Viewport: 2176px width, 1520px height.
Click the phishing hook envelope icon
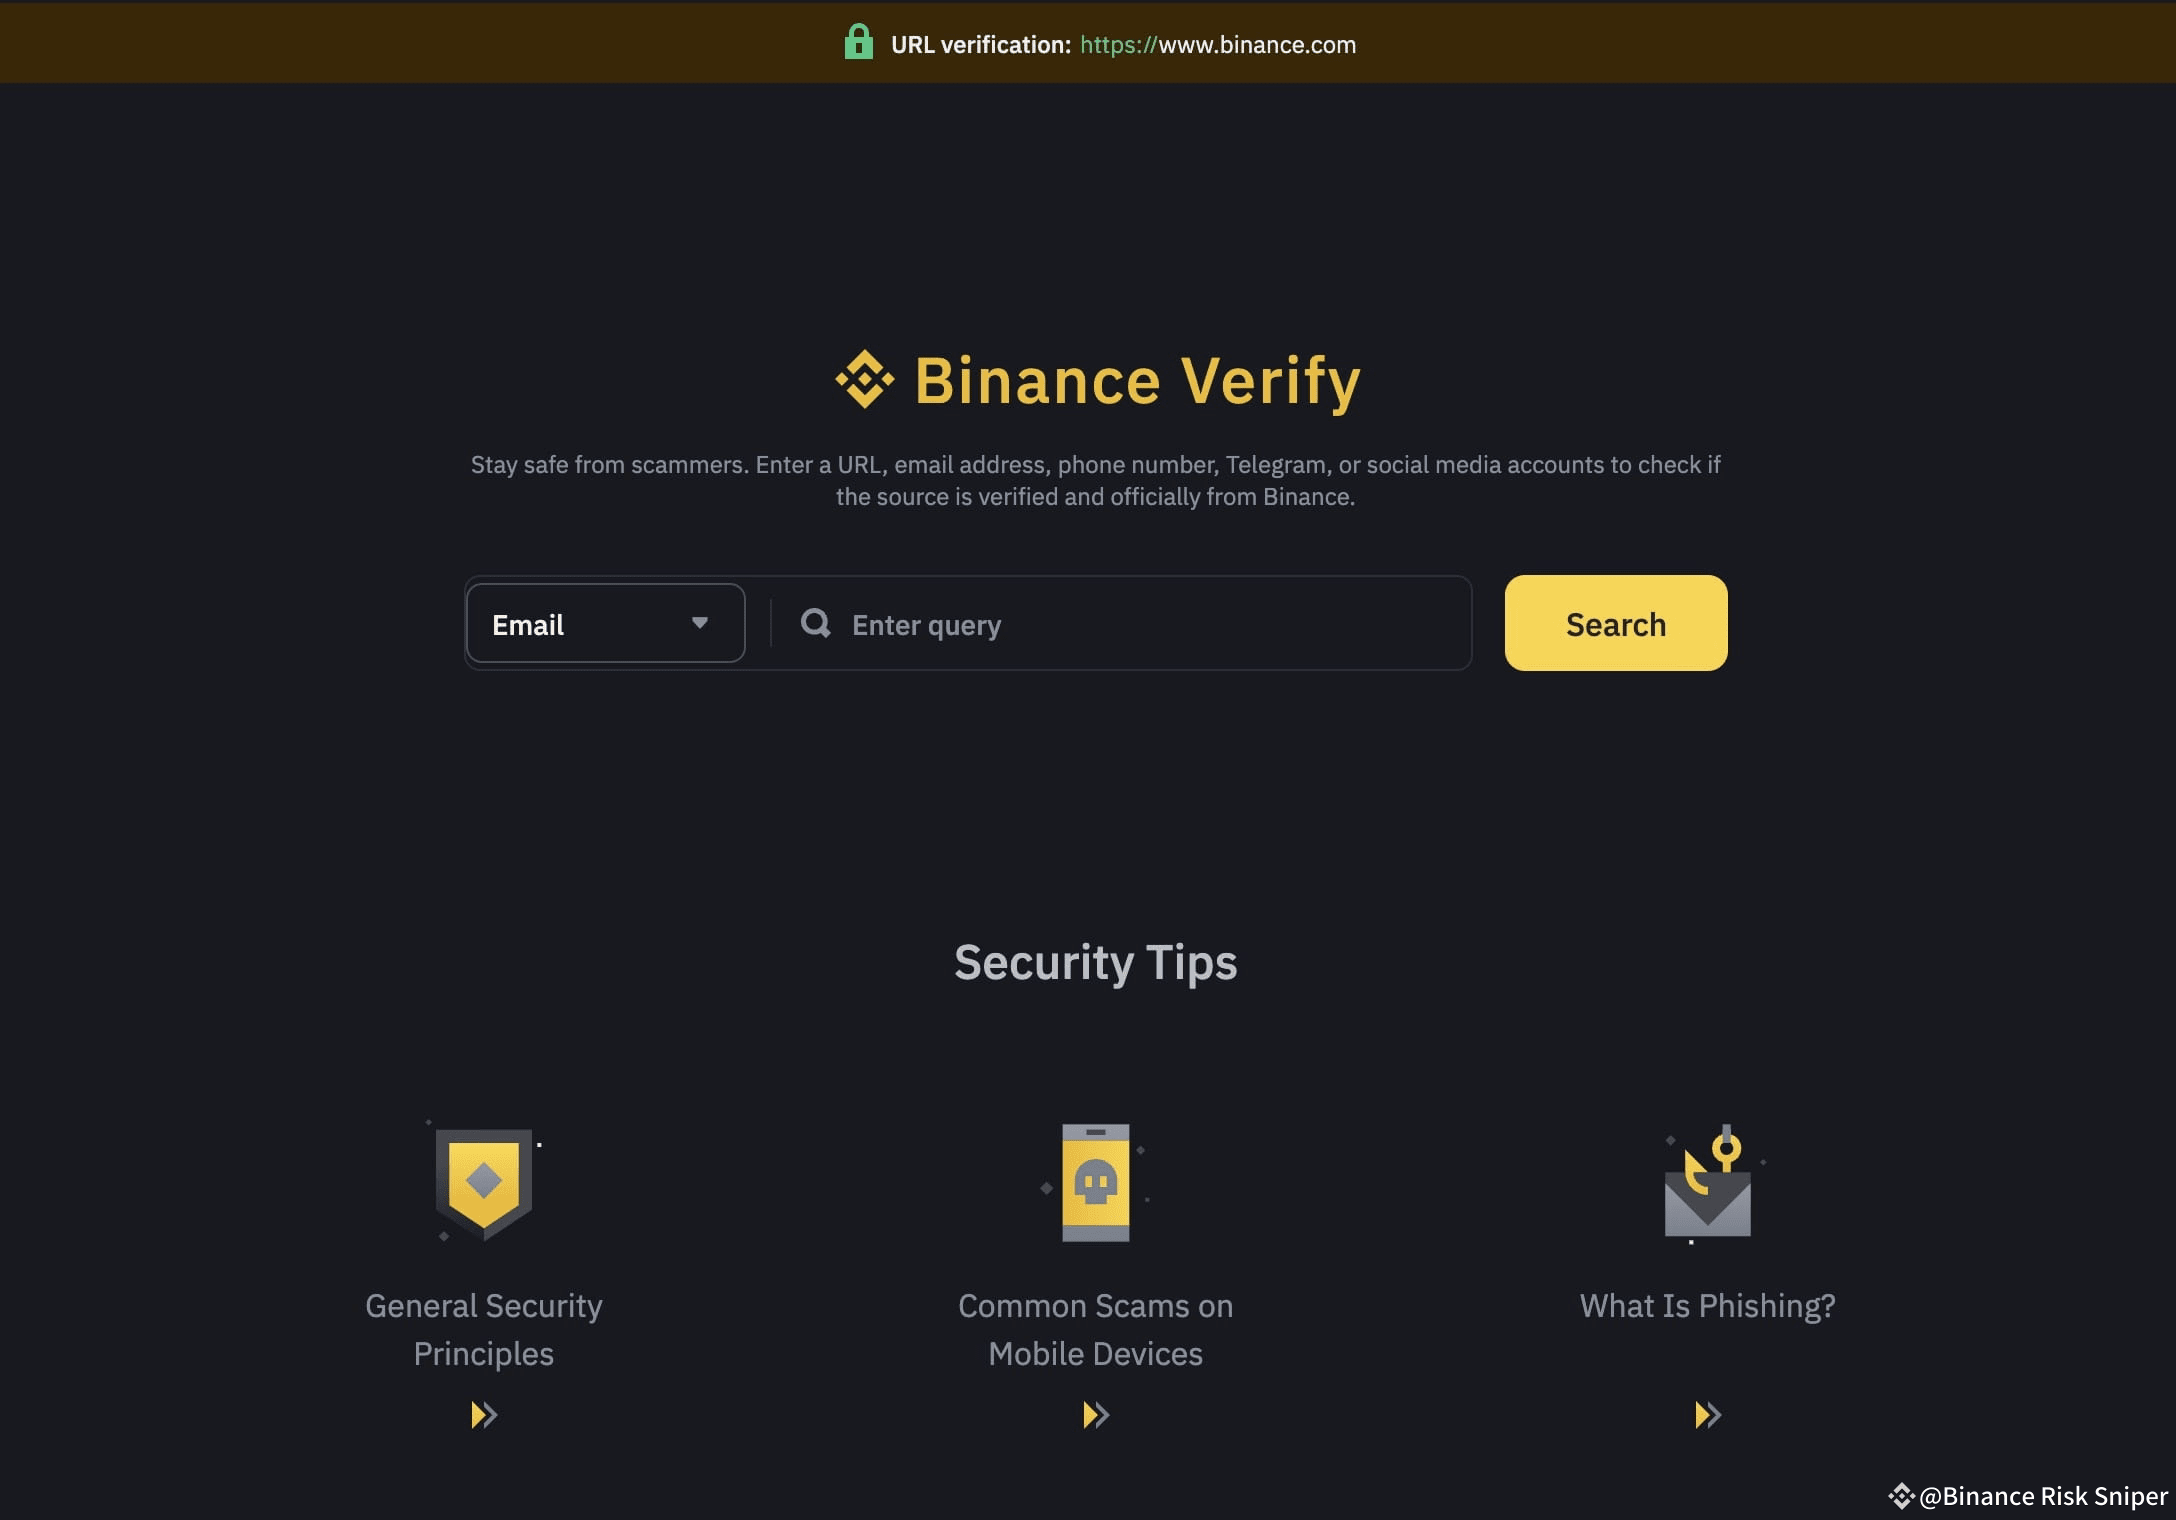(x=1707, y=1185)
